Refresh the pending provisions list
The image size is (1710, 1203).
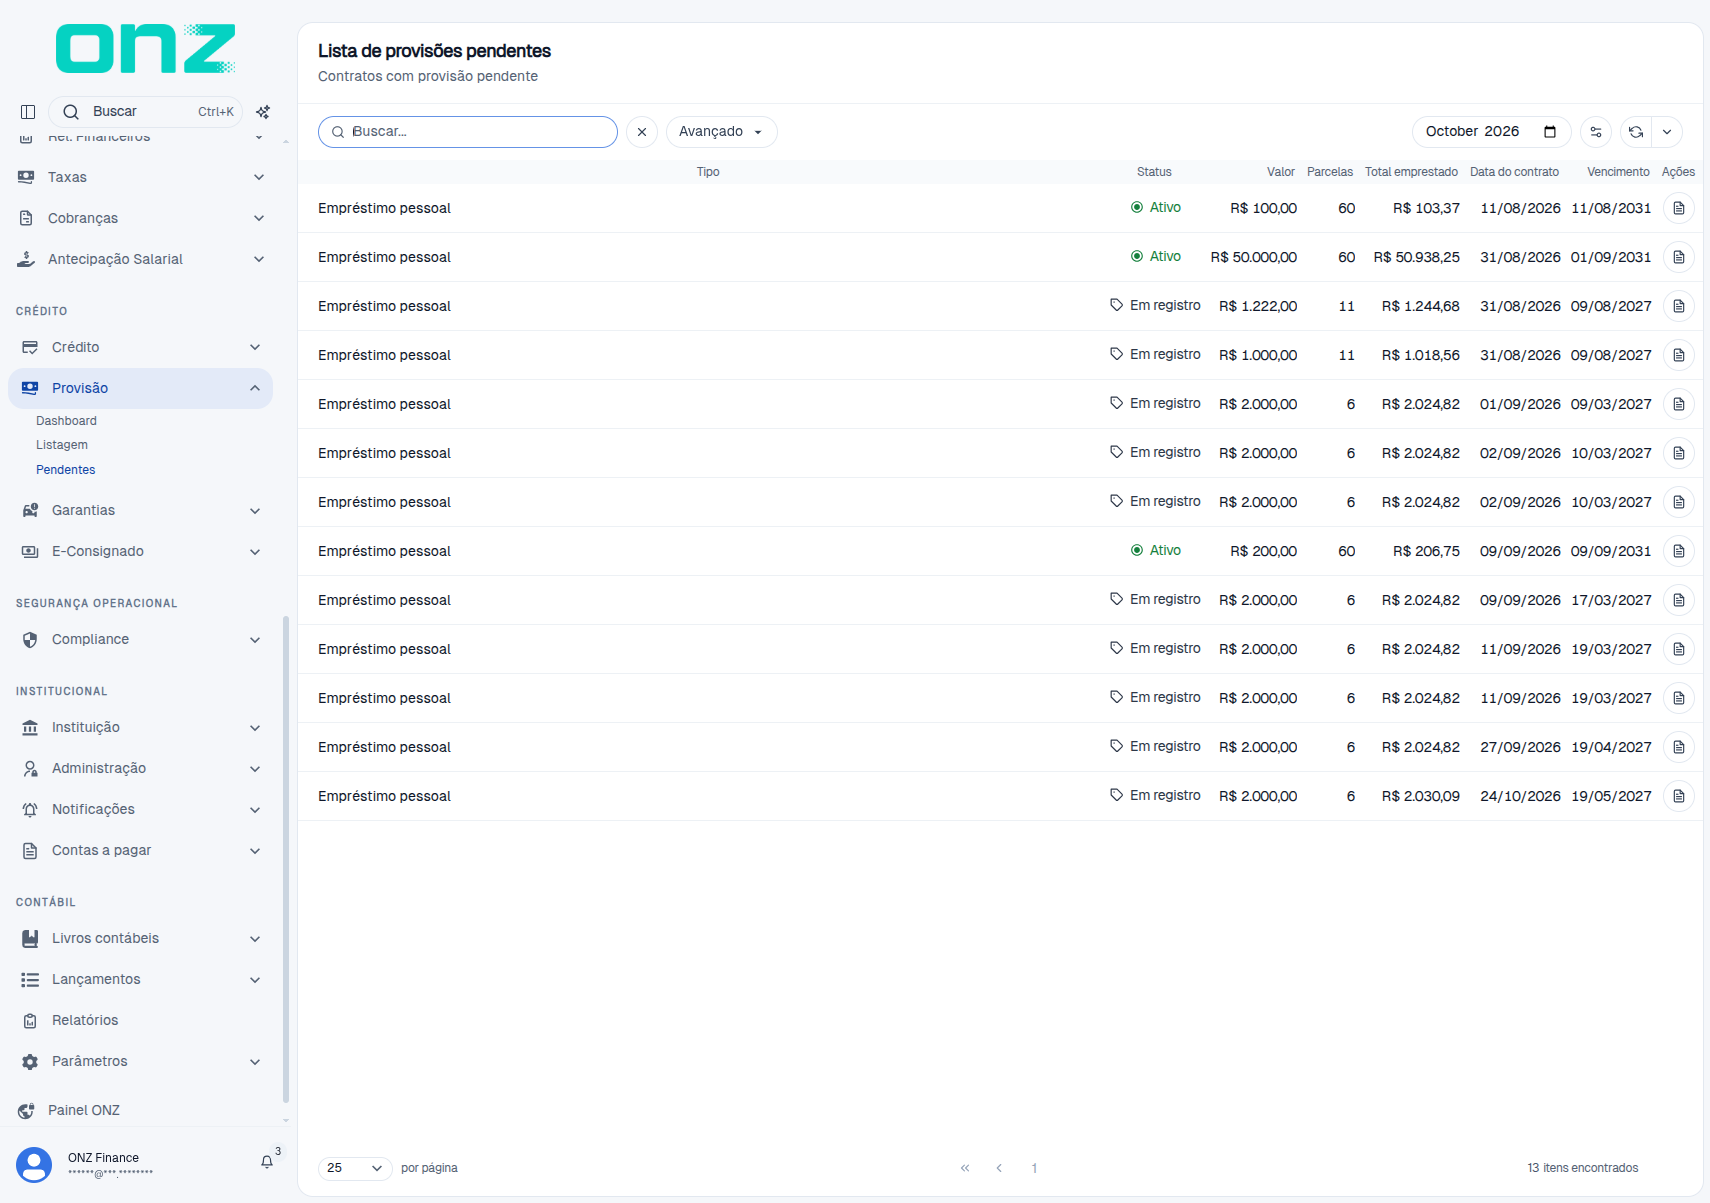[1636, 132]
